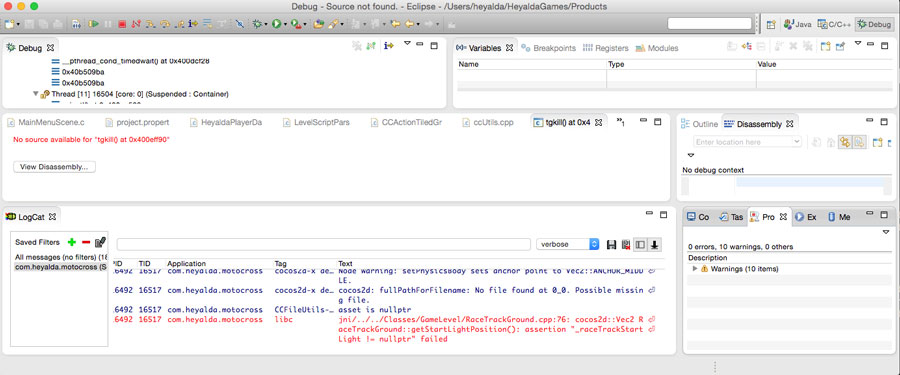This screenshot has height=375, width=900.
Task: Open the Breakpoints view tab
Action: coord(548,48)
